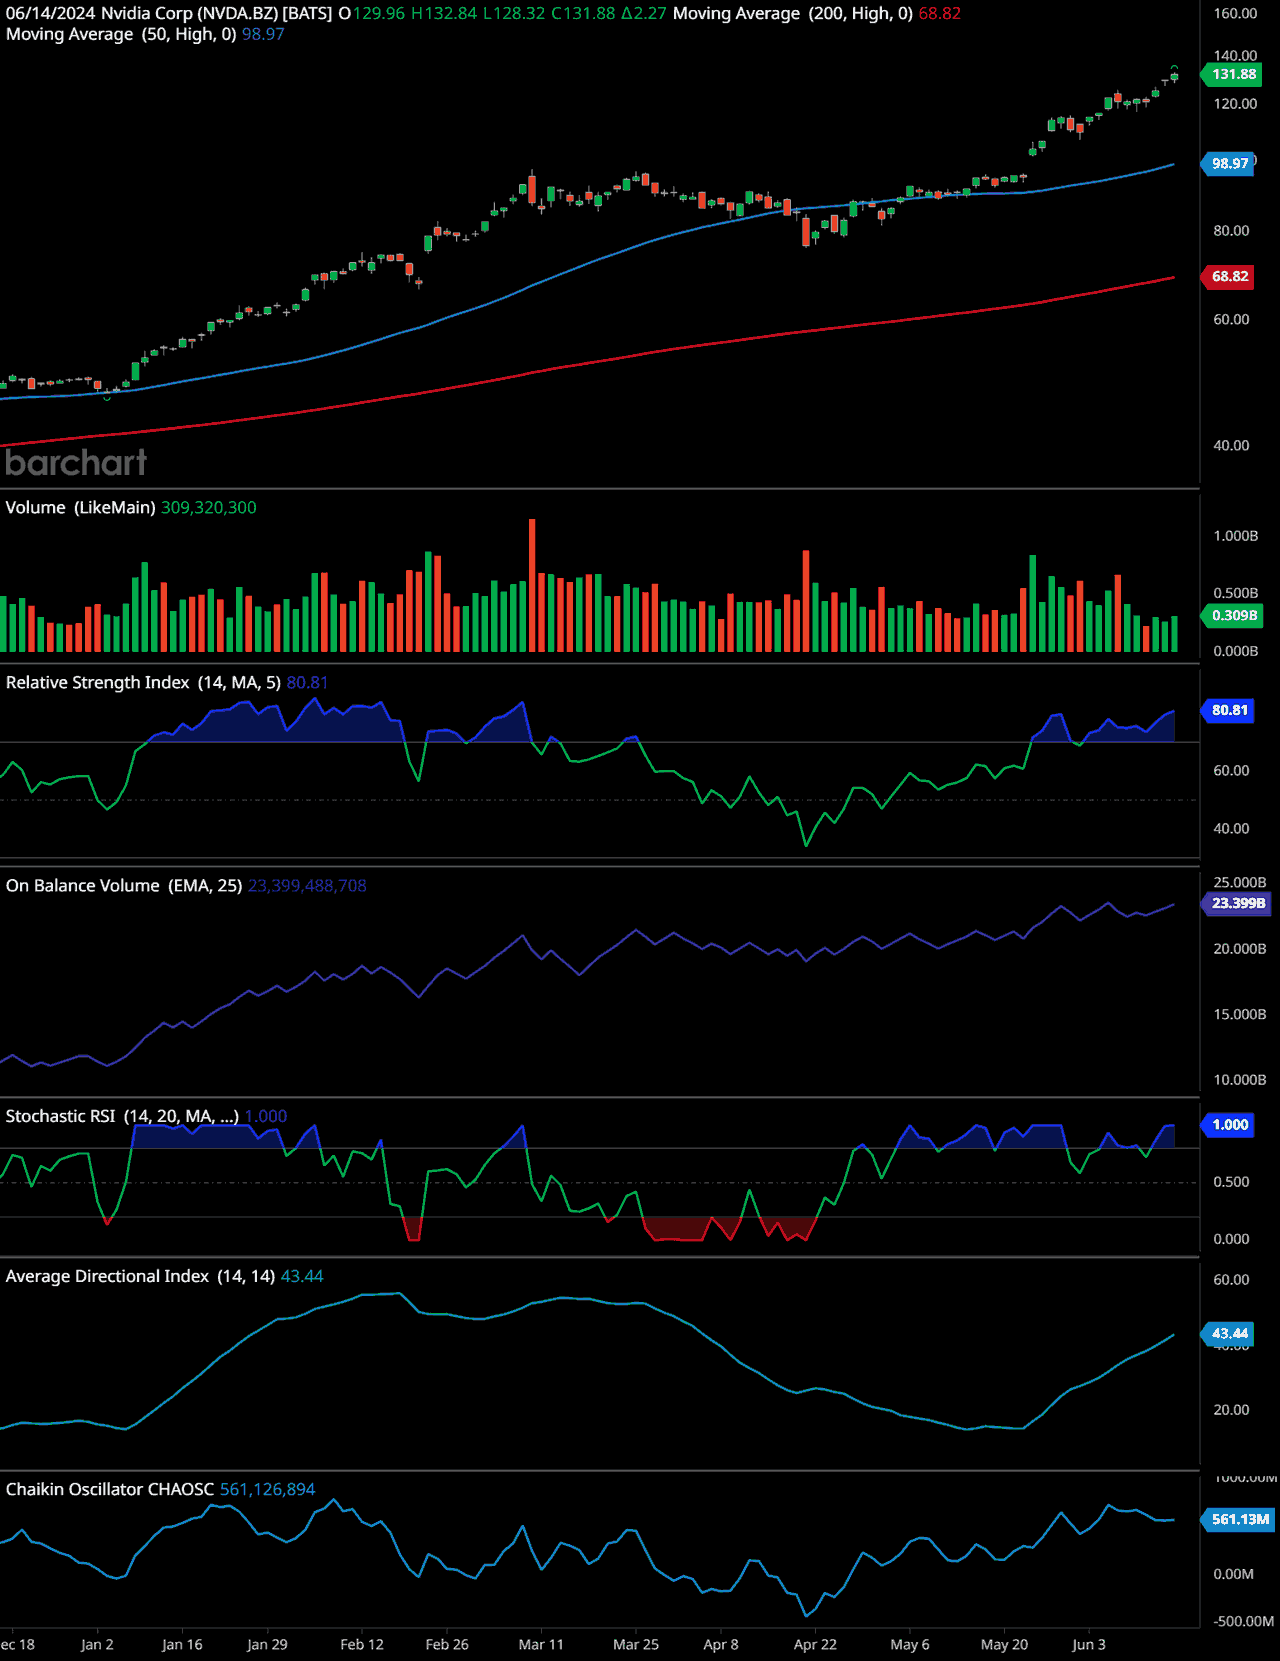Select the open price value 129.96

tap(379, 14)
